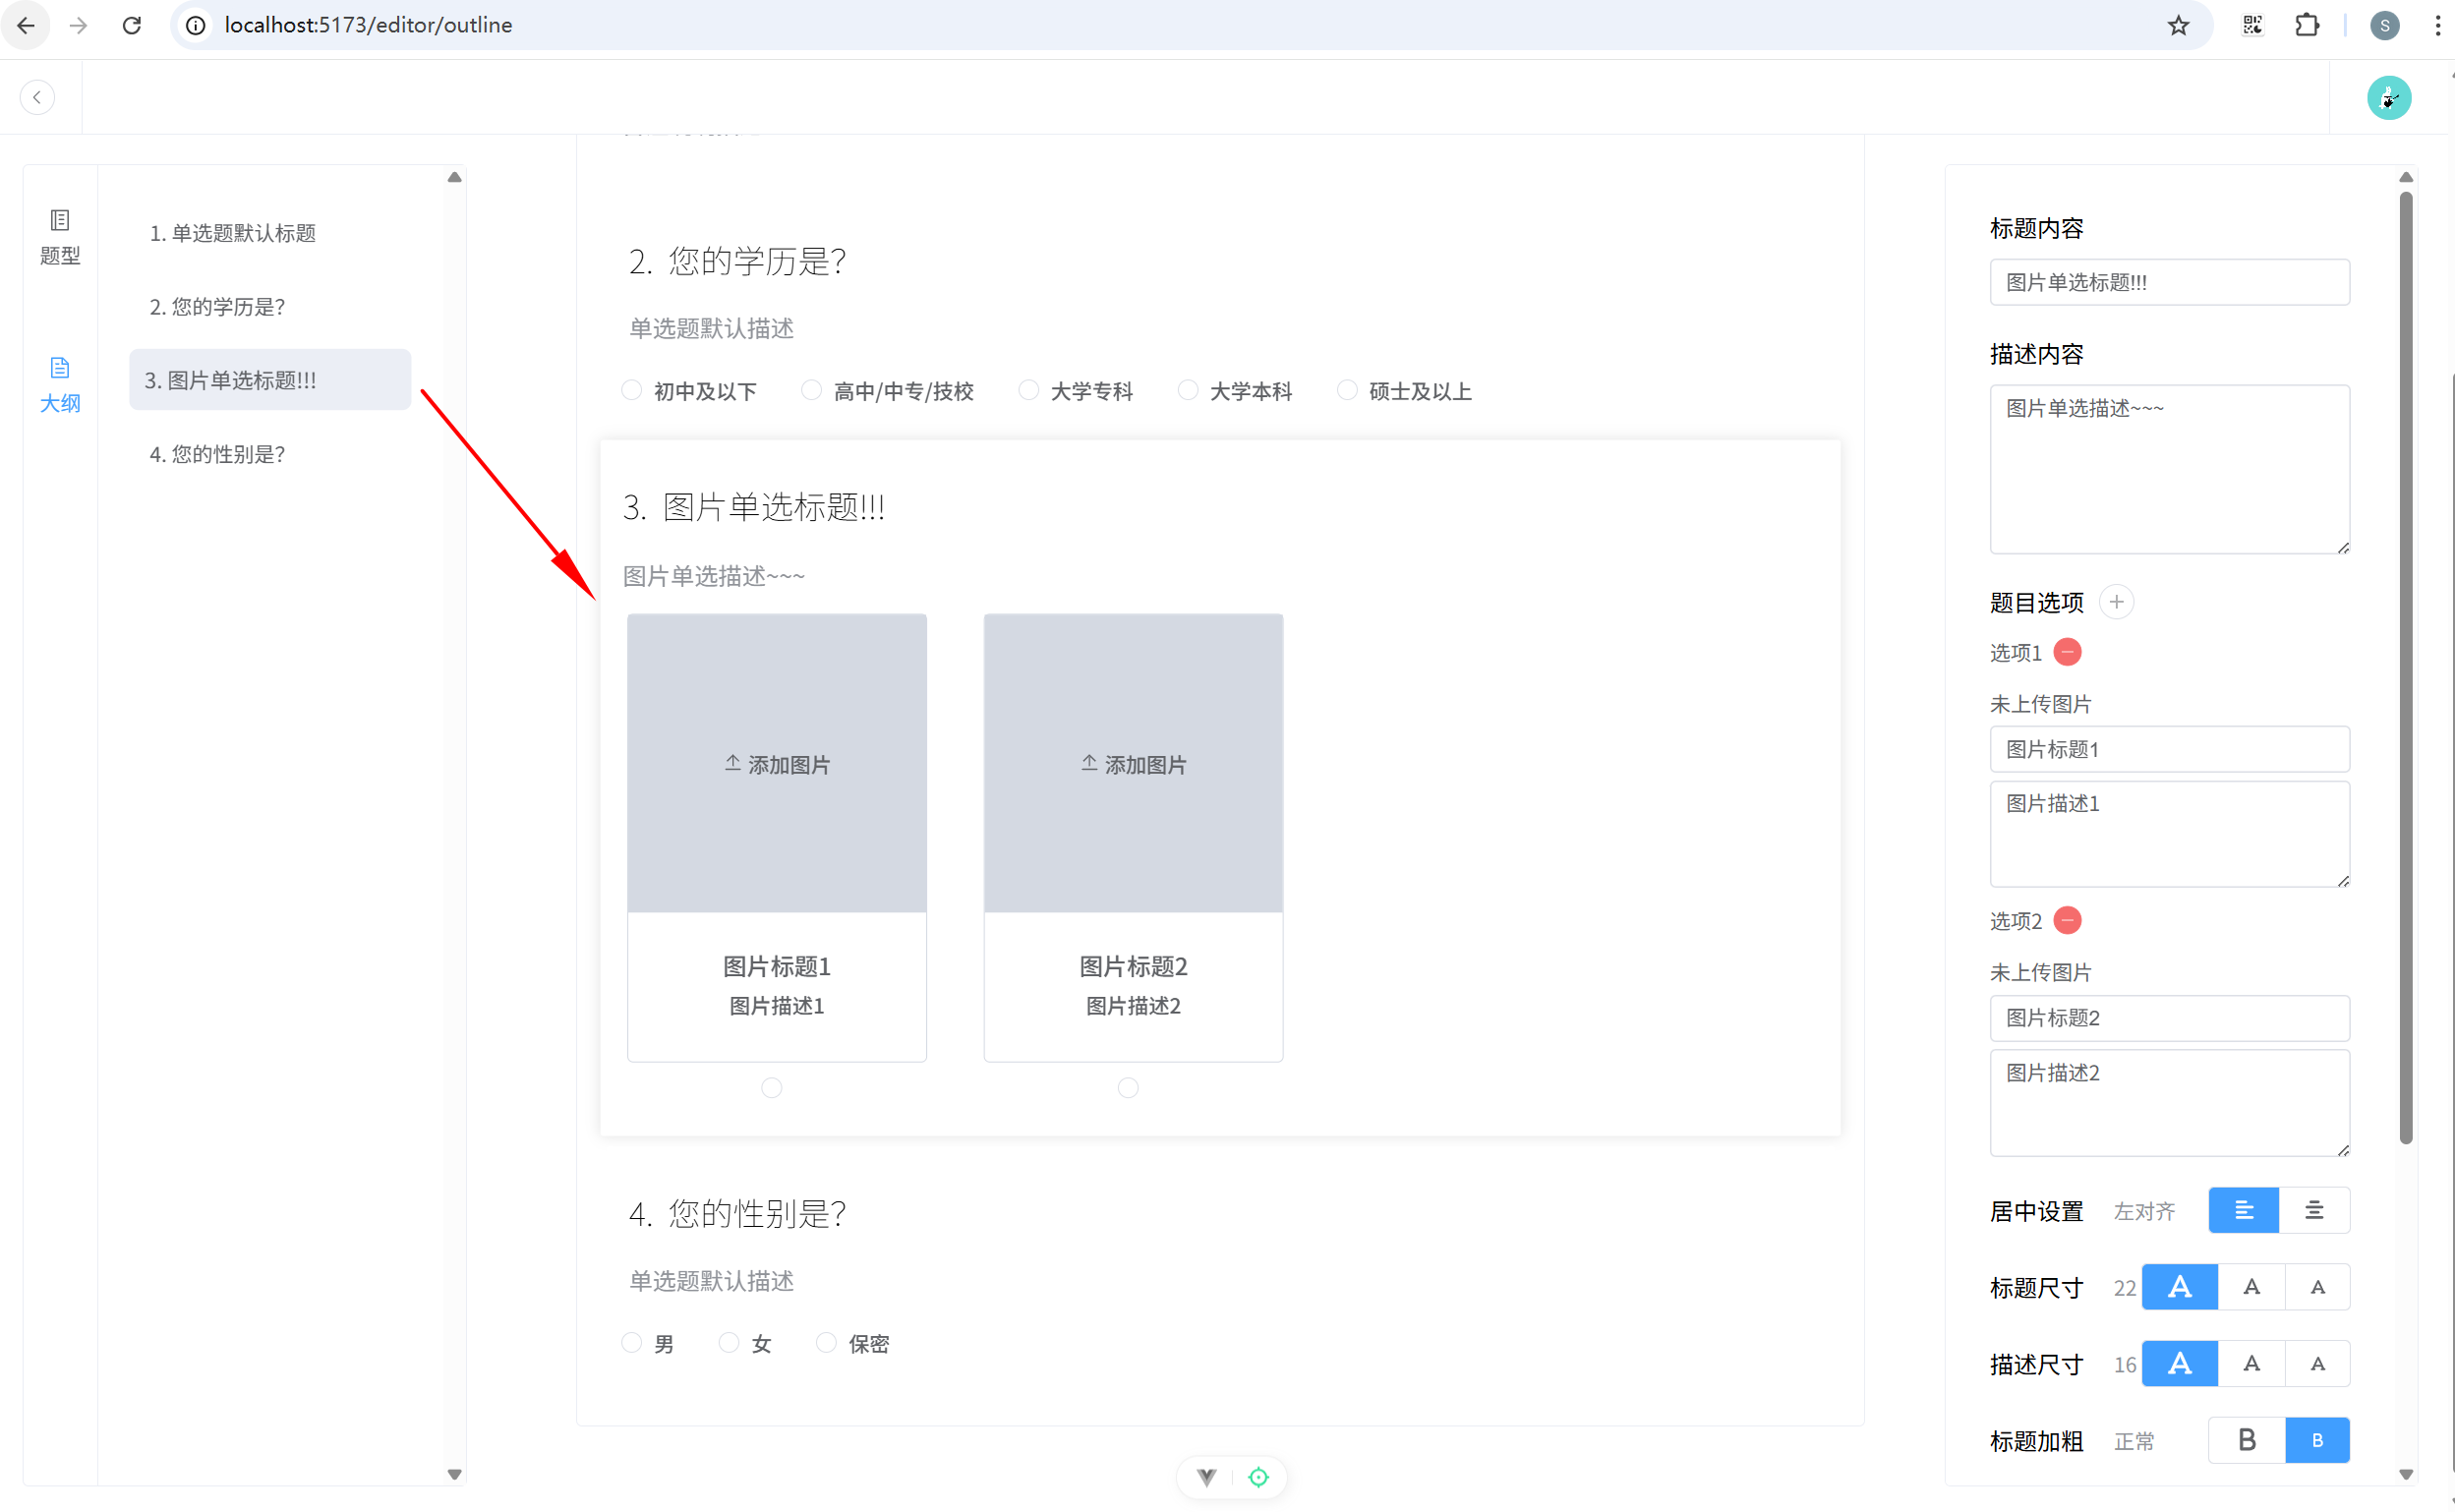Image resolution: width=2455 pixels, height=1512 pixels.
Task: Click the back arrow circle button
Action: click(x=37, y=97)
